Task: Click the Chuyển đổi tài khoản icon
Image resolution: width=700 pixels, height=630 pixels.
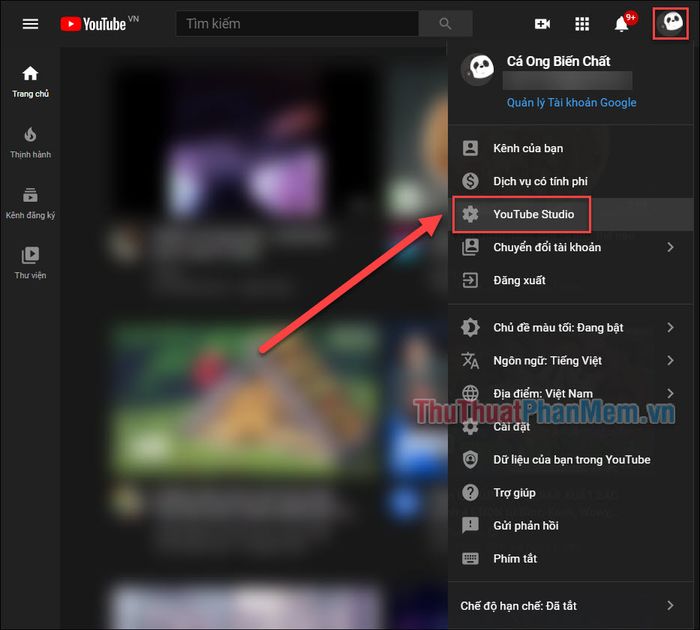Action: coord(470,247)
